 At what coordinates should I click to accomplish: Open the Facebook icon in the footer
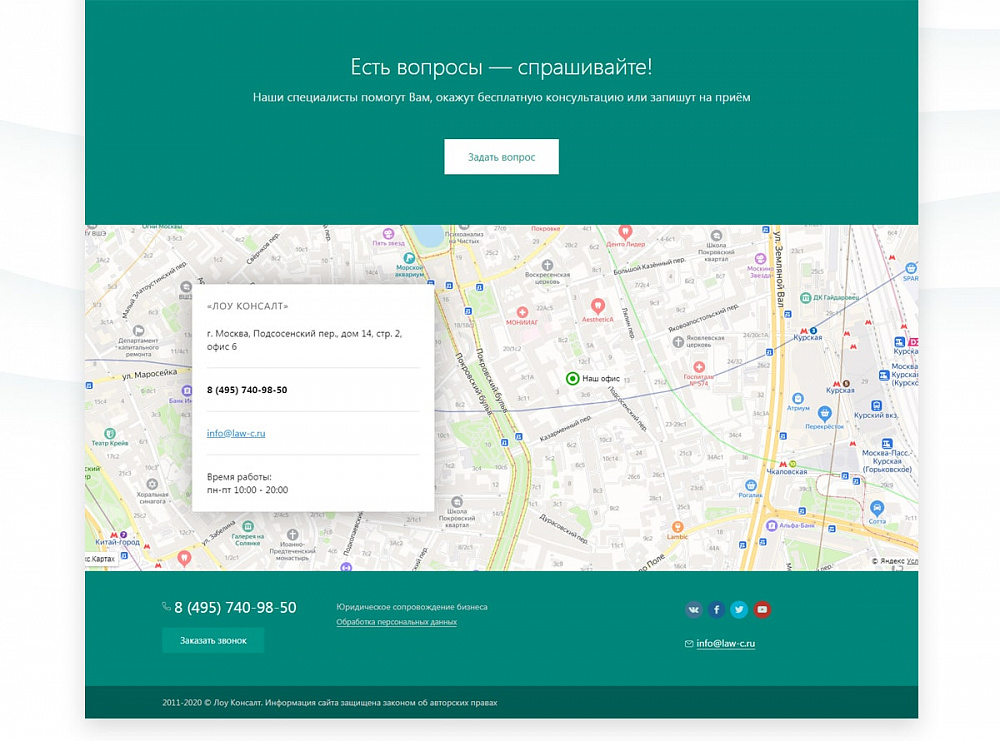[716, 610]
